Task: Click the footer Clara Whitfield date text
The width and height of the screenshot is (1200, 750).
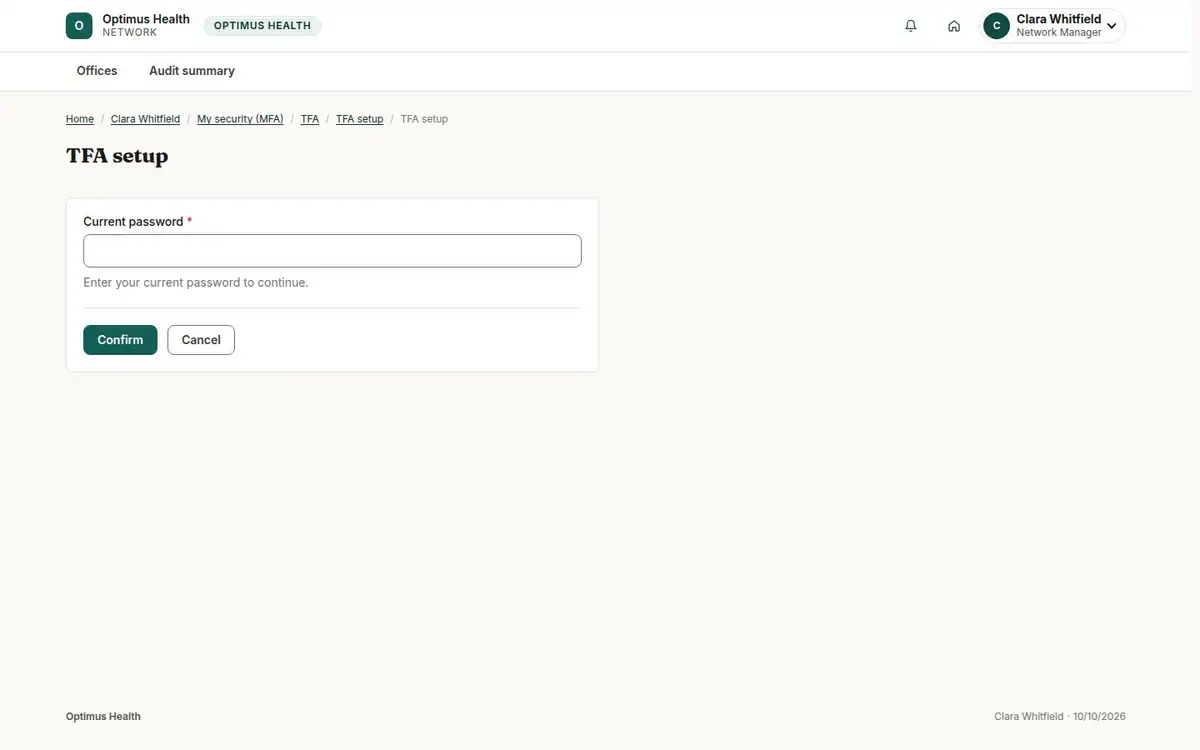Action: coord(1060,717)
